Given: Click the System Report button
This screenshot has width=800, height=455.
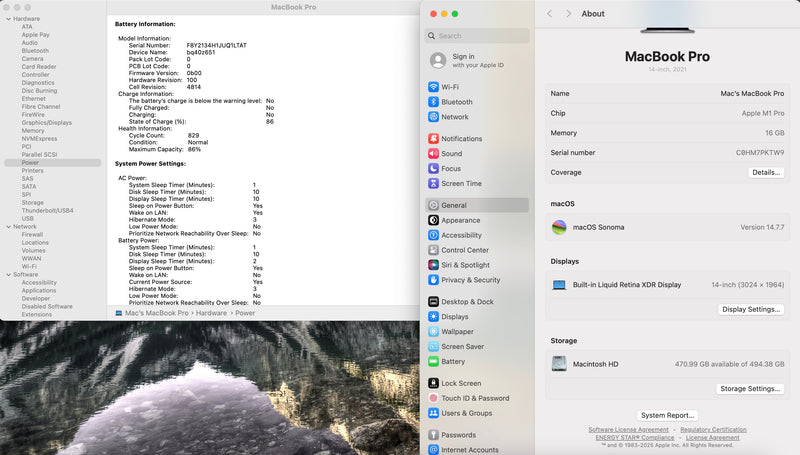Looking at the screenshot, I should (667, 415).
